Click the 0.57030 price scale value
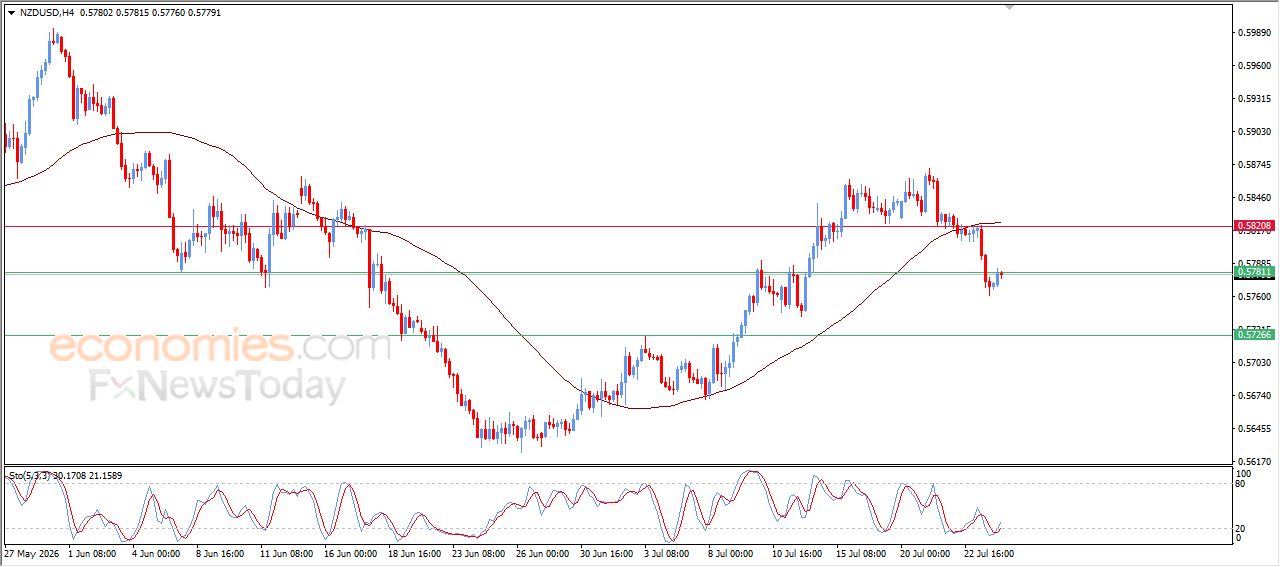Viewport: 1280px width, 567px height. tap(1255, 363)
